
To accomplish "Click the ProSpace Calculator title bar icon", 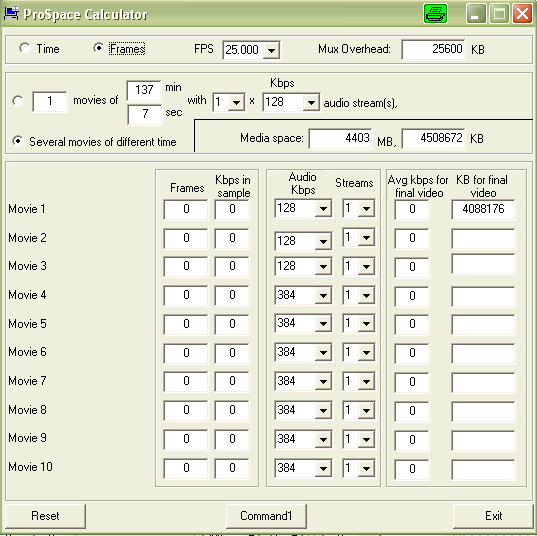I will (11, 13).
